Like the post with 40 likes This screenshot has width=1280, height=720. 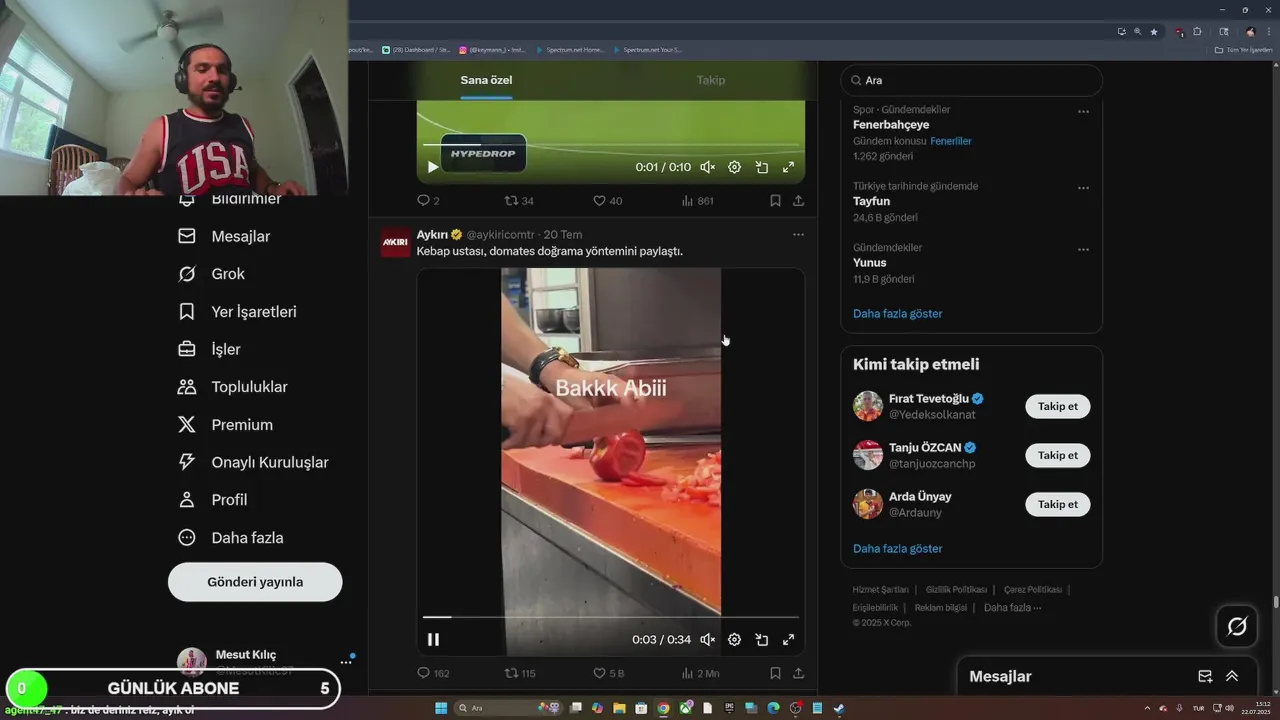point(608,201)
